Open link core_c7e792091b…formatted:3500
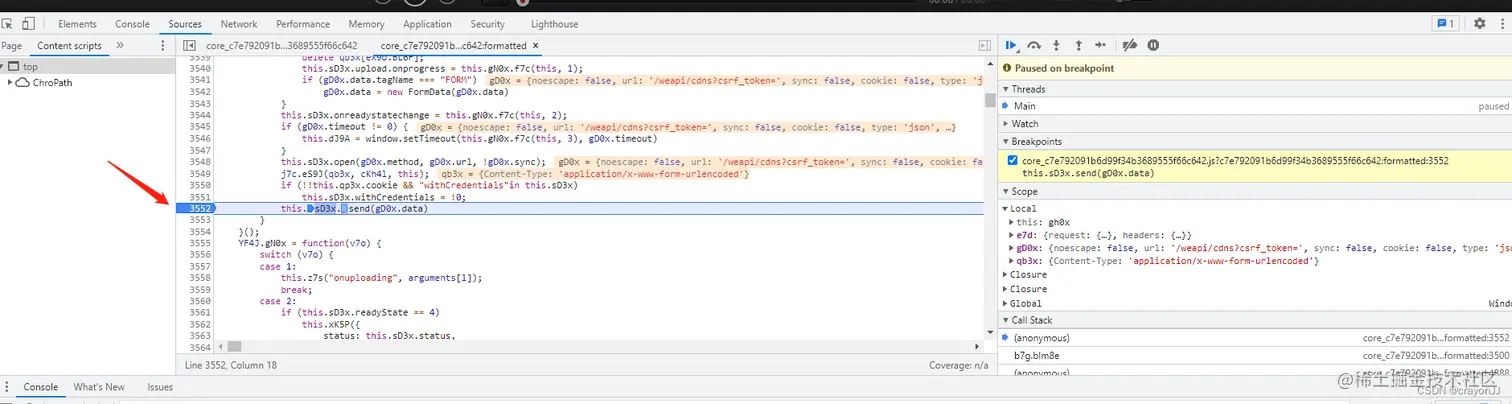Image resolution: width=1512 pixels, height=404 pixels. 1435,354
